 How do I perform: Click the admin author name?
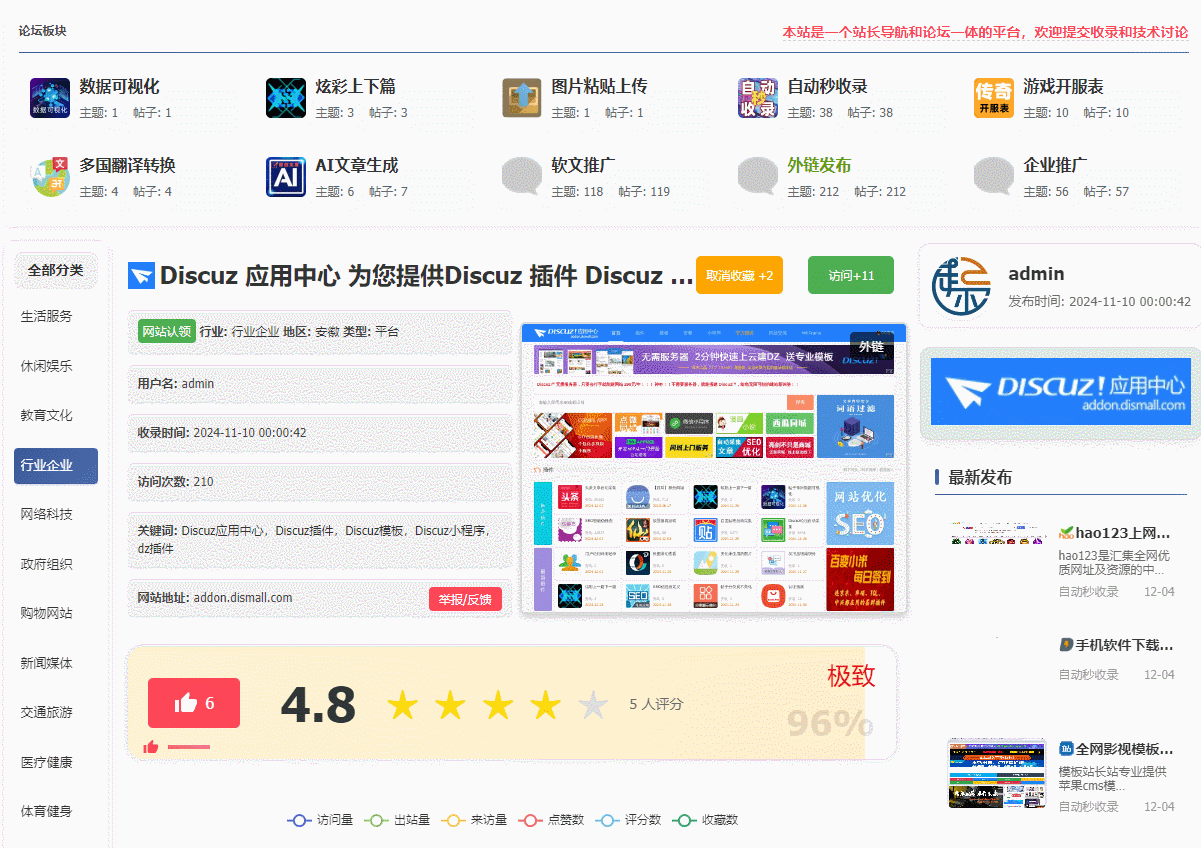1036,274
